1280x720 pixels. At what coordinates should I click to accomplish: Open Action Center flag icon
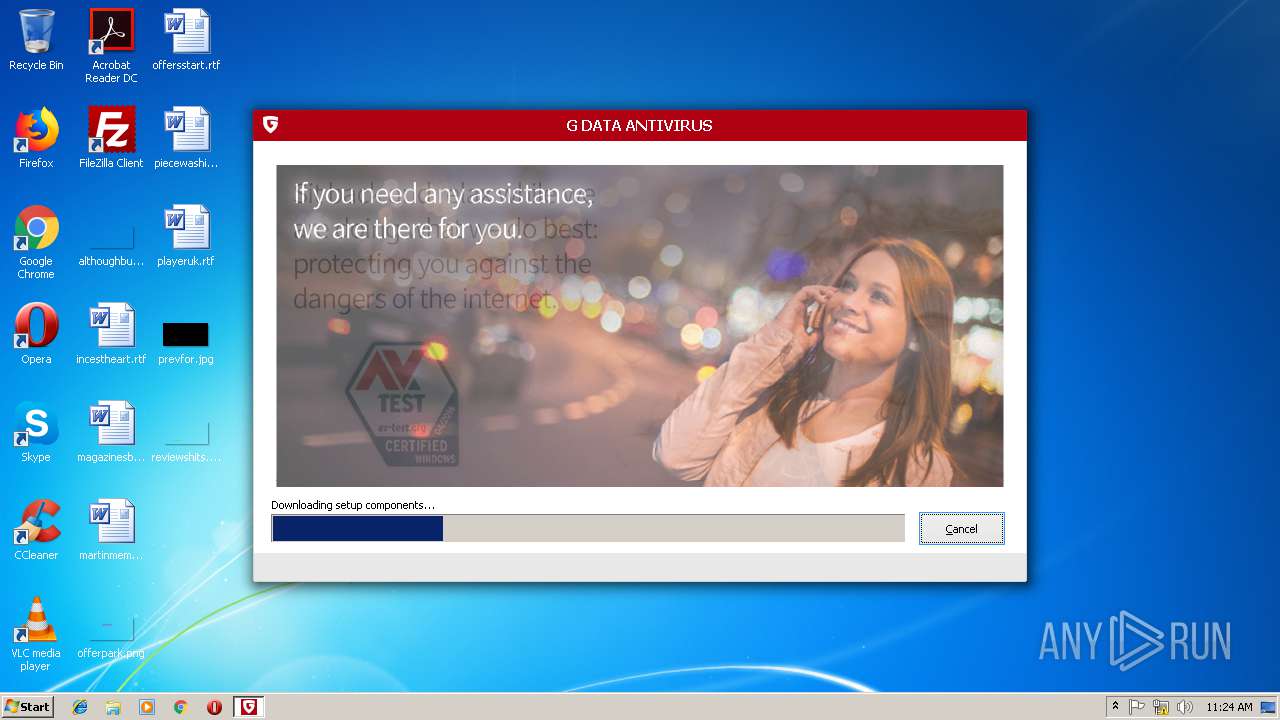tap(1137, 707)
